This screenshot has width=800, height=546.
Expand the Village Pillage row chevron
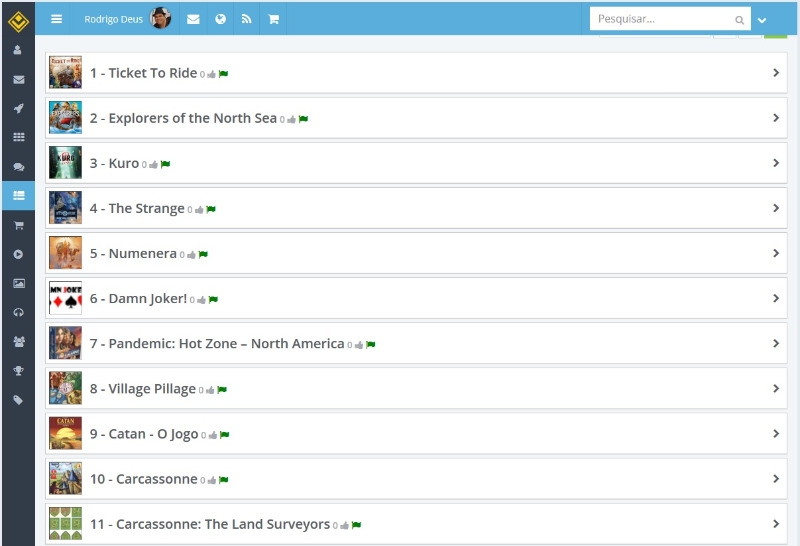[x=776, y=388]
